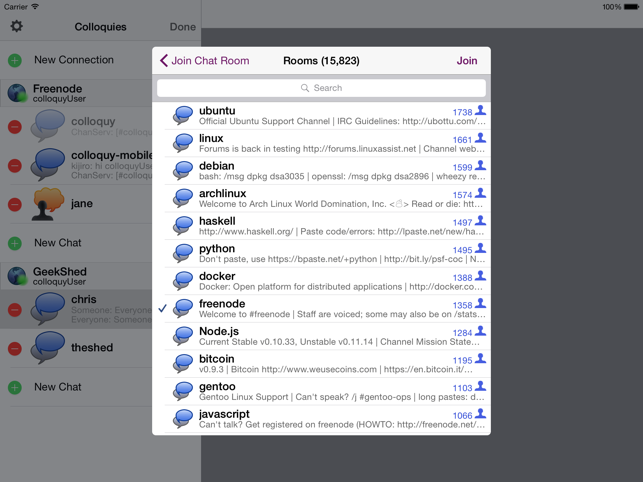
Task: Click the theshed chat bubble icon
Action: pos(48,348)
